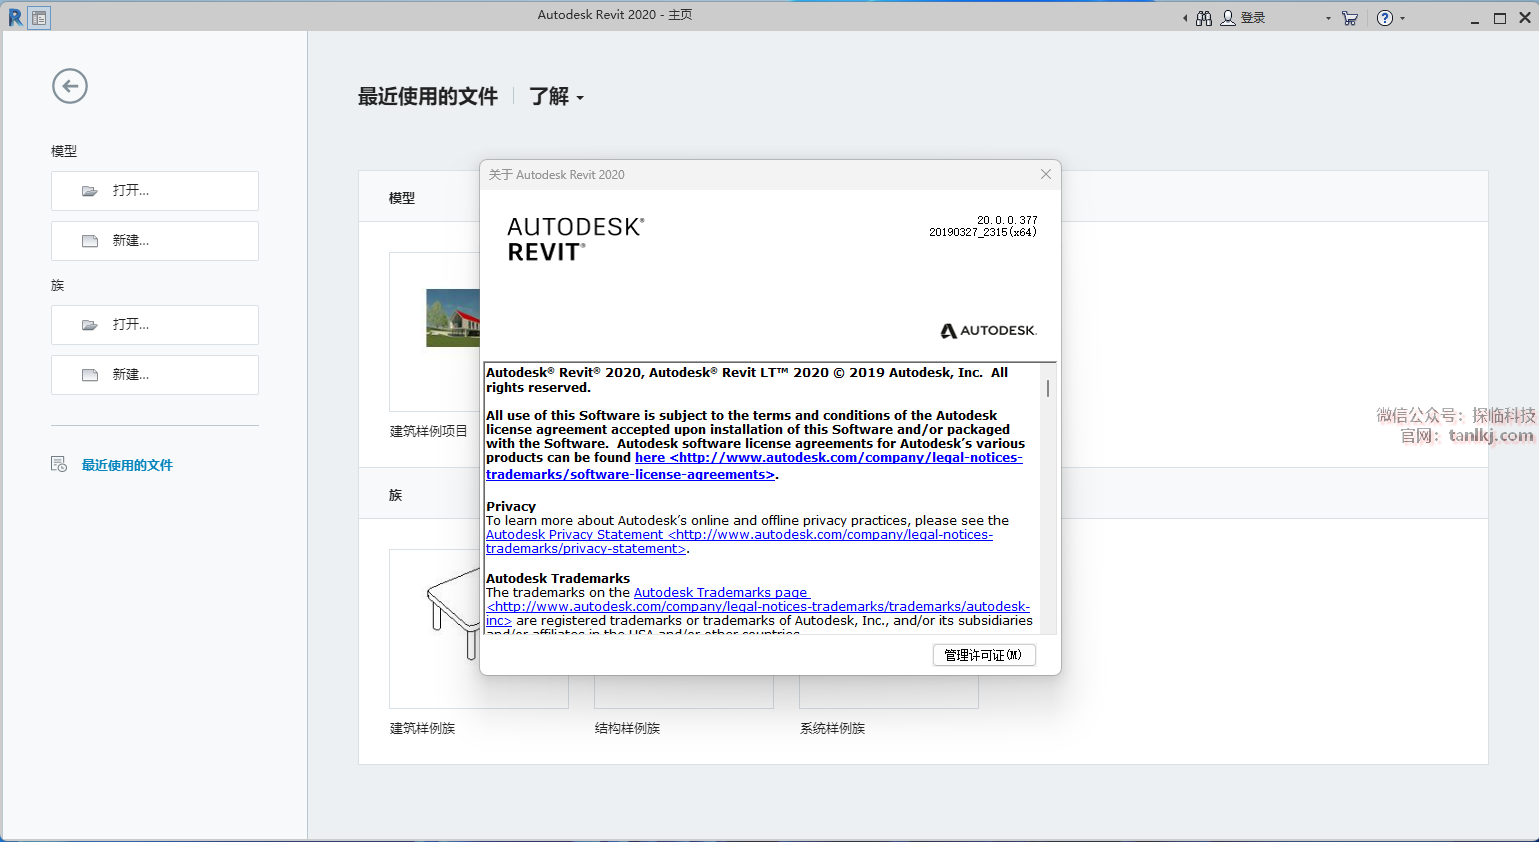The height and width of the screenshot is (842, 1539).
Task: Click the About dialog text scrollbar
Action: pyautogui.click(x=1047, y=388)
